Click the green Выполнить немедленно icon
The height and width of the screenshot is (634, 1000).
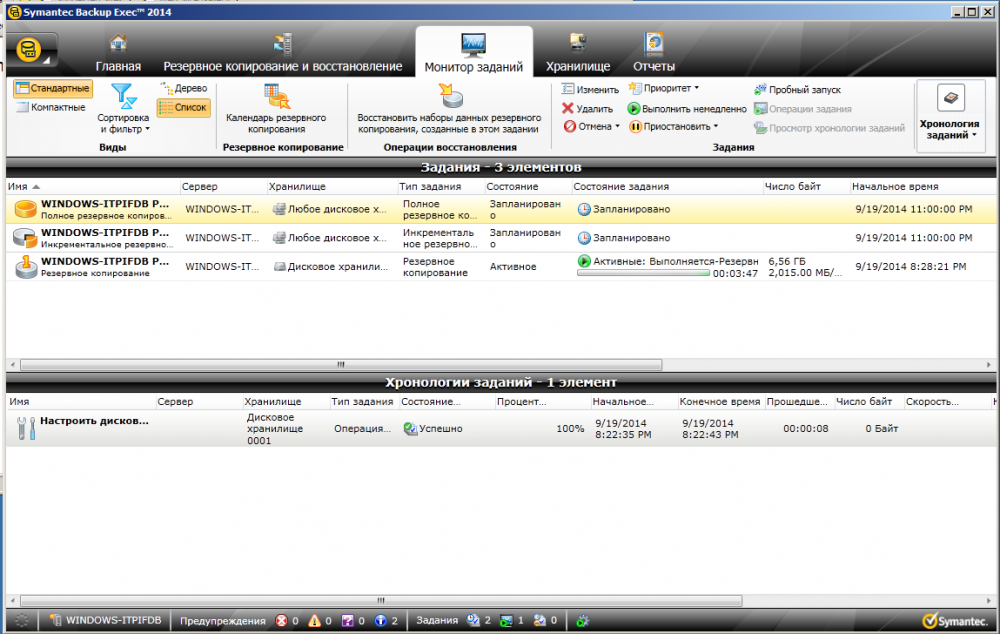point(633,108)
